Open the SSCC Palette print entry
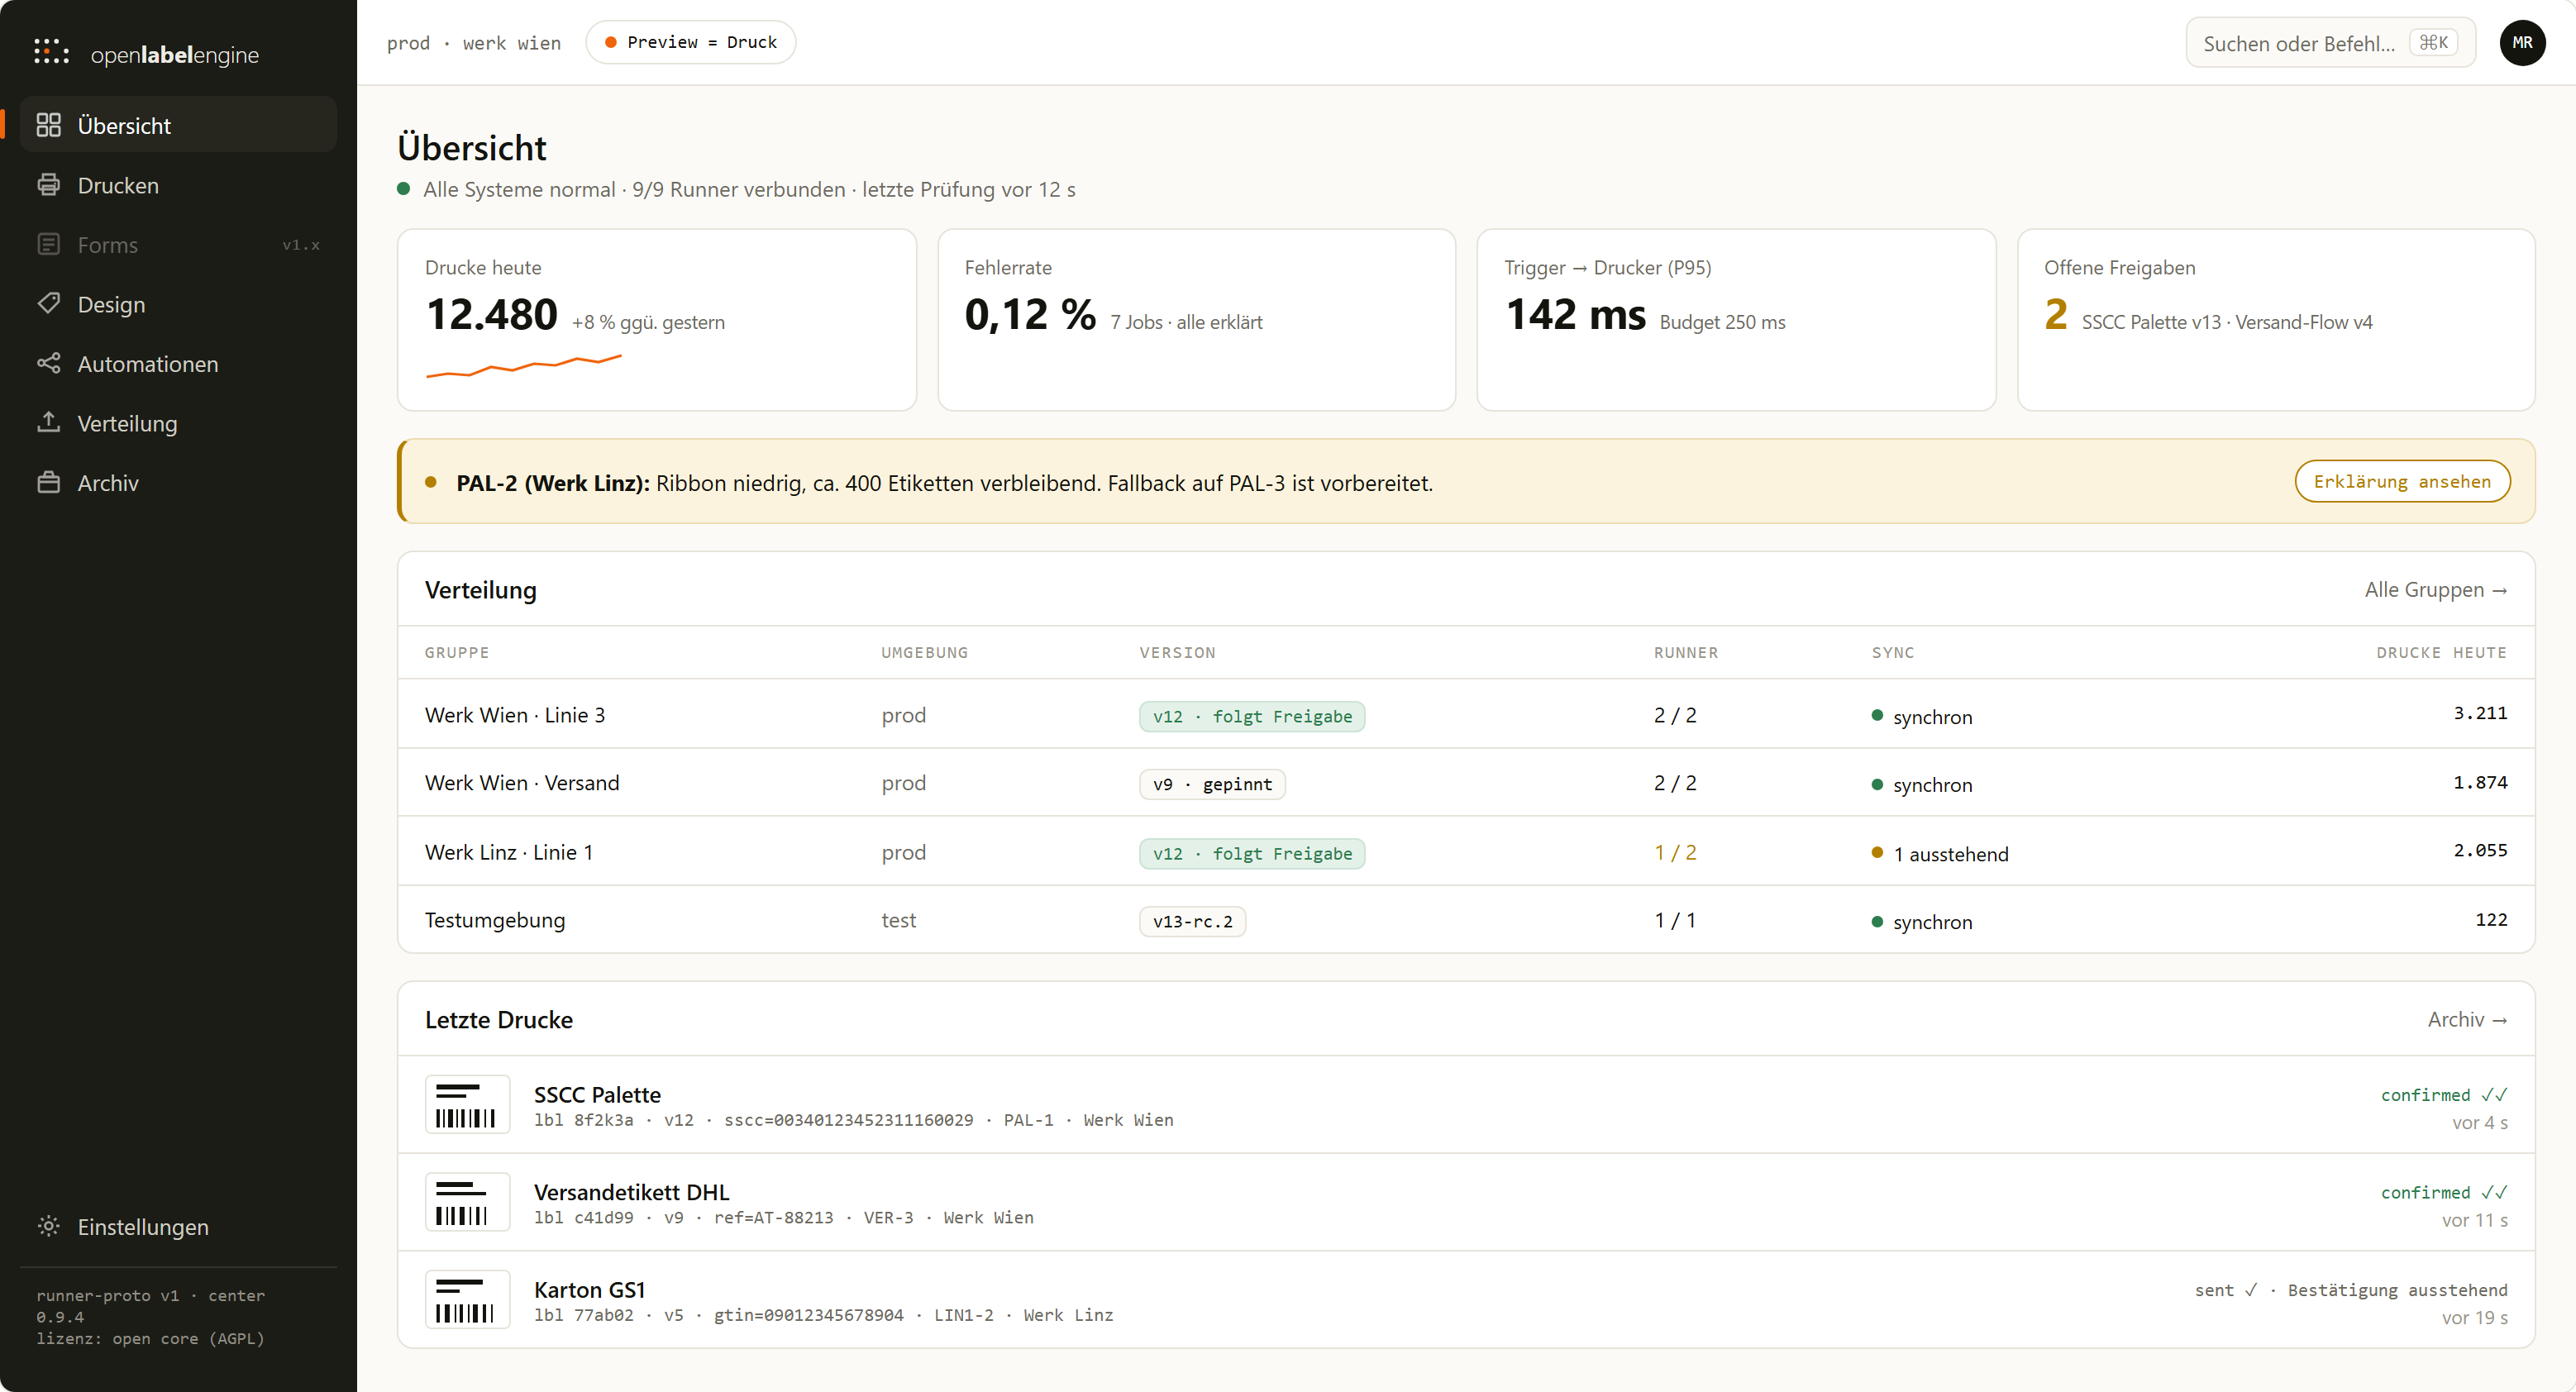This screenshot has height=1392, width=2576. 1466,1105
